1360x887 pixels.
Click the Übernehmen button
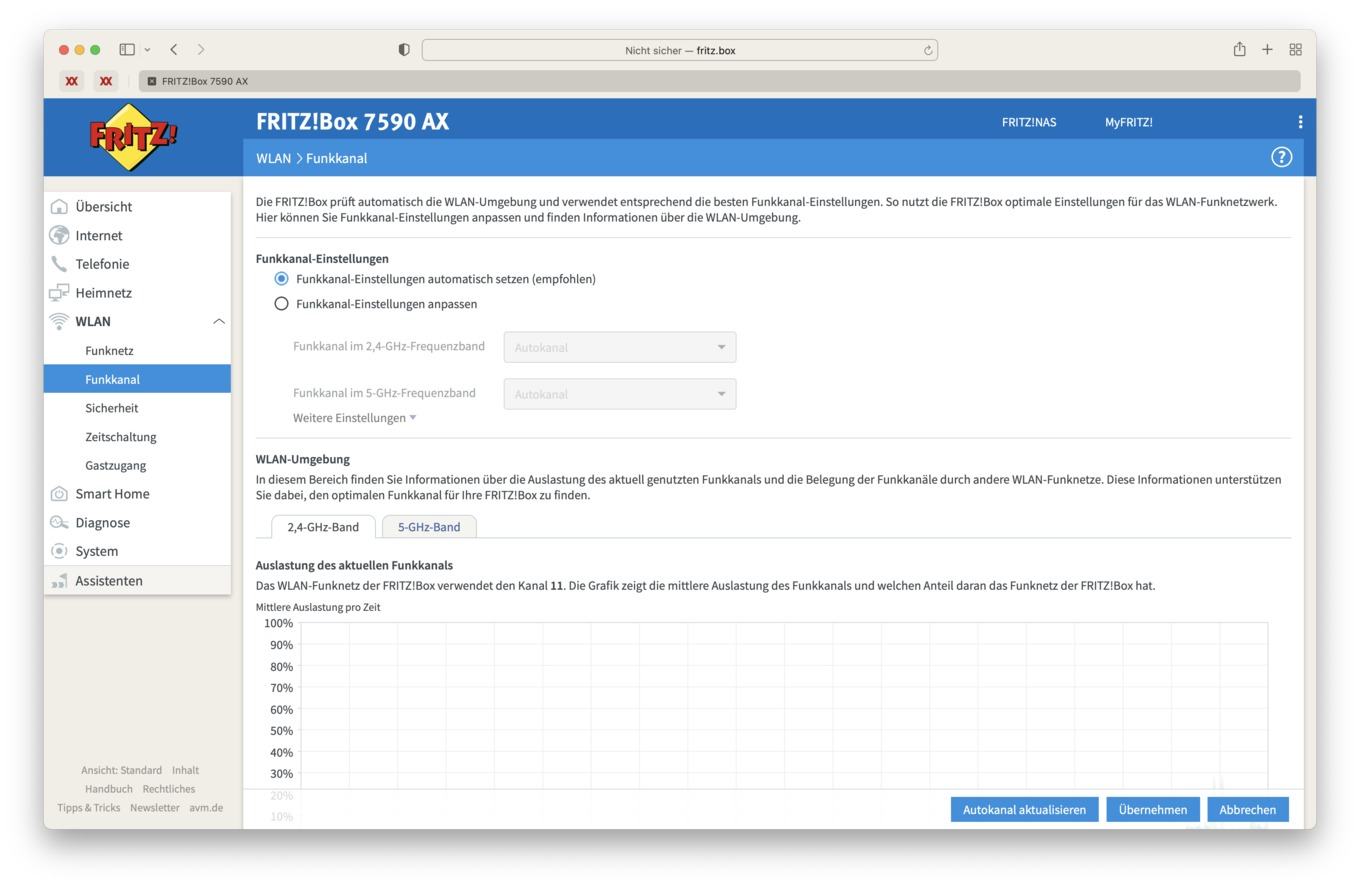pos(1153,810)
